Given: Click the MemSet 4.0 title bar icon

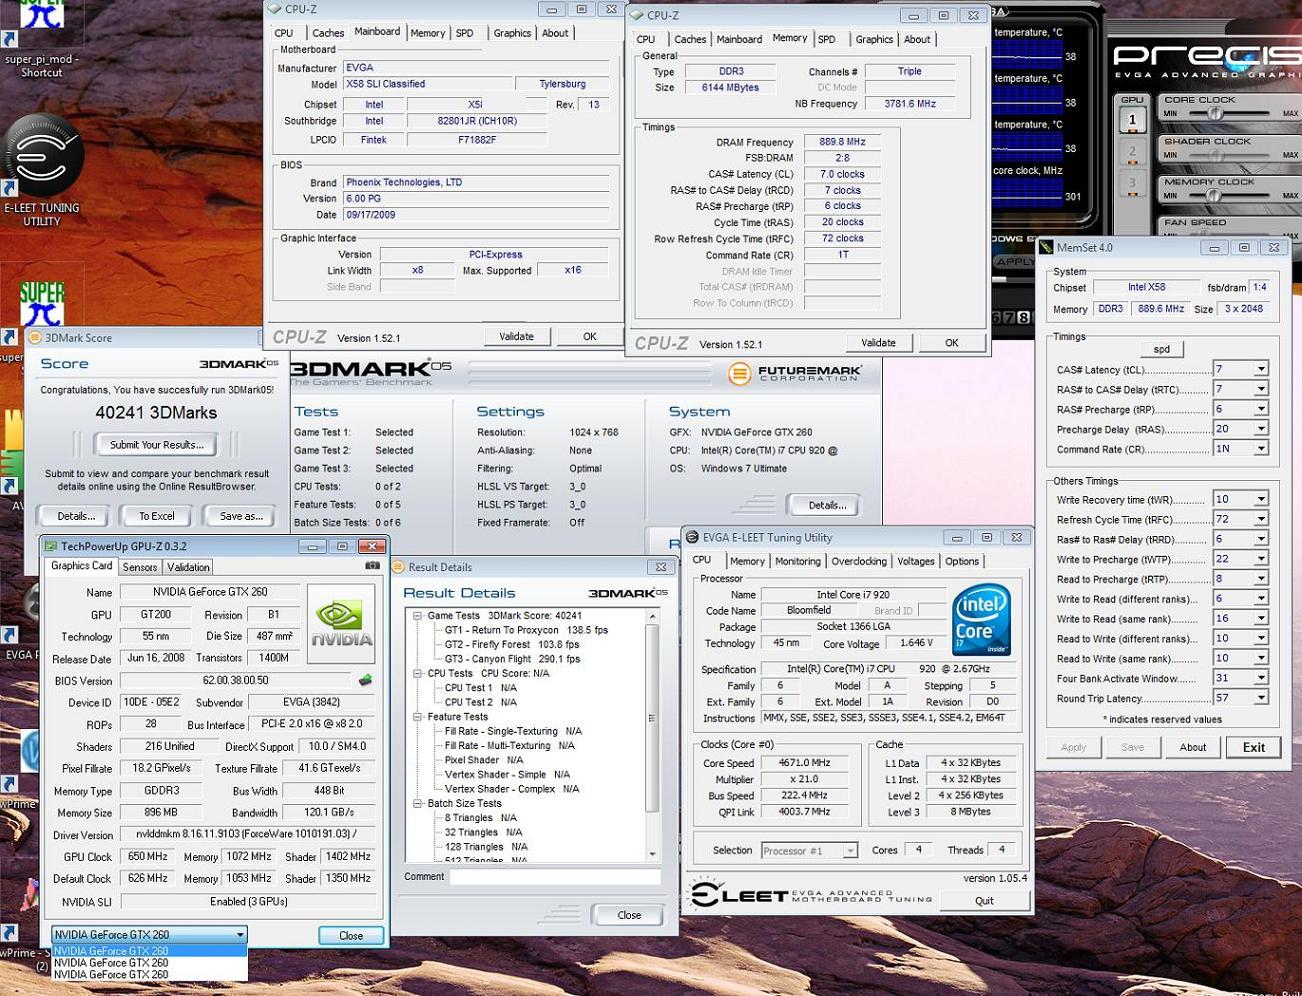Looking at the screenshot, I should click(1046, 247).
